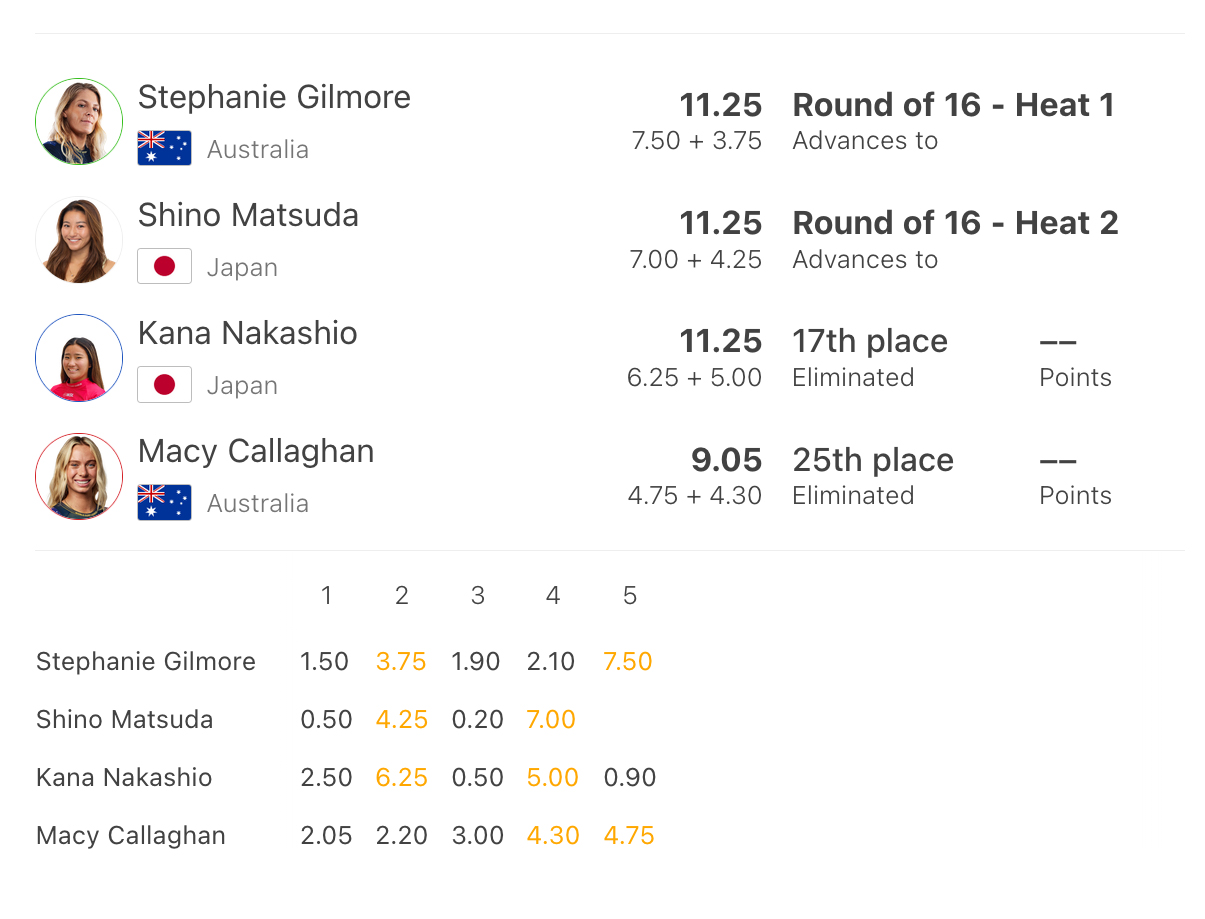
Task: Click Stephanie Gilmore's profile photo
Action: coord(79,122)
